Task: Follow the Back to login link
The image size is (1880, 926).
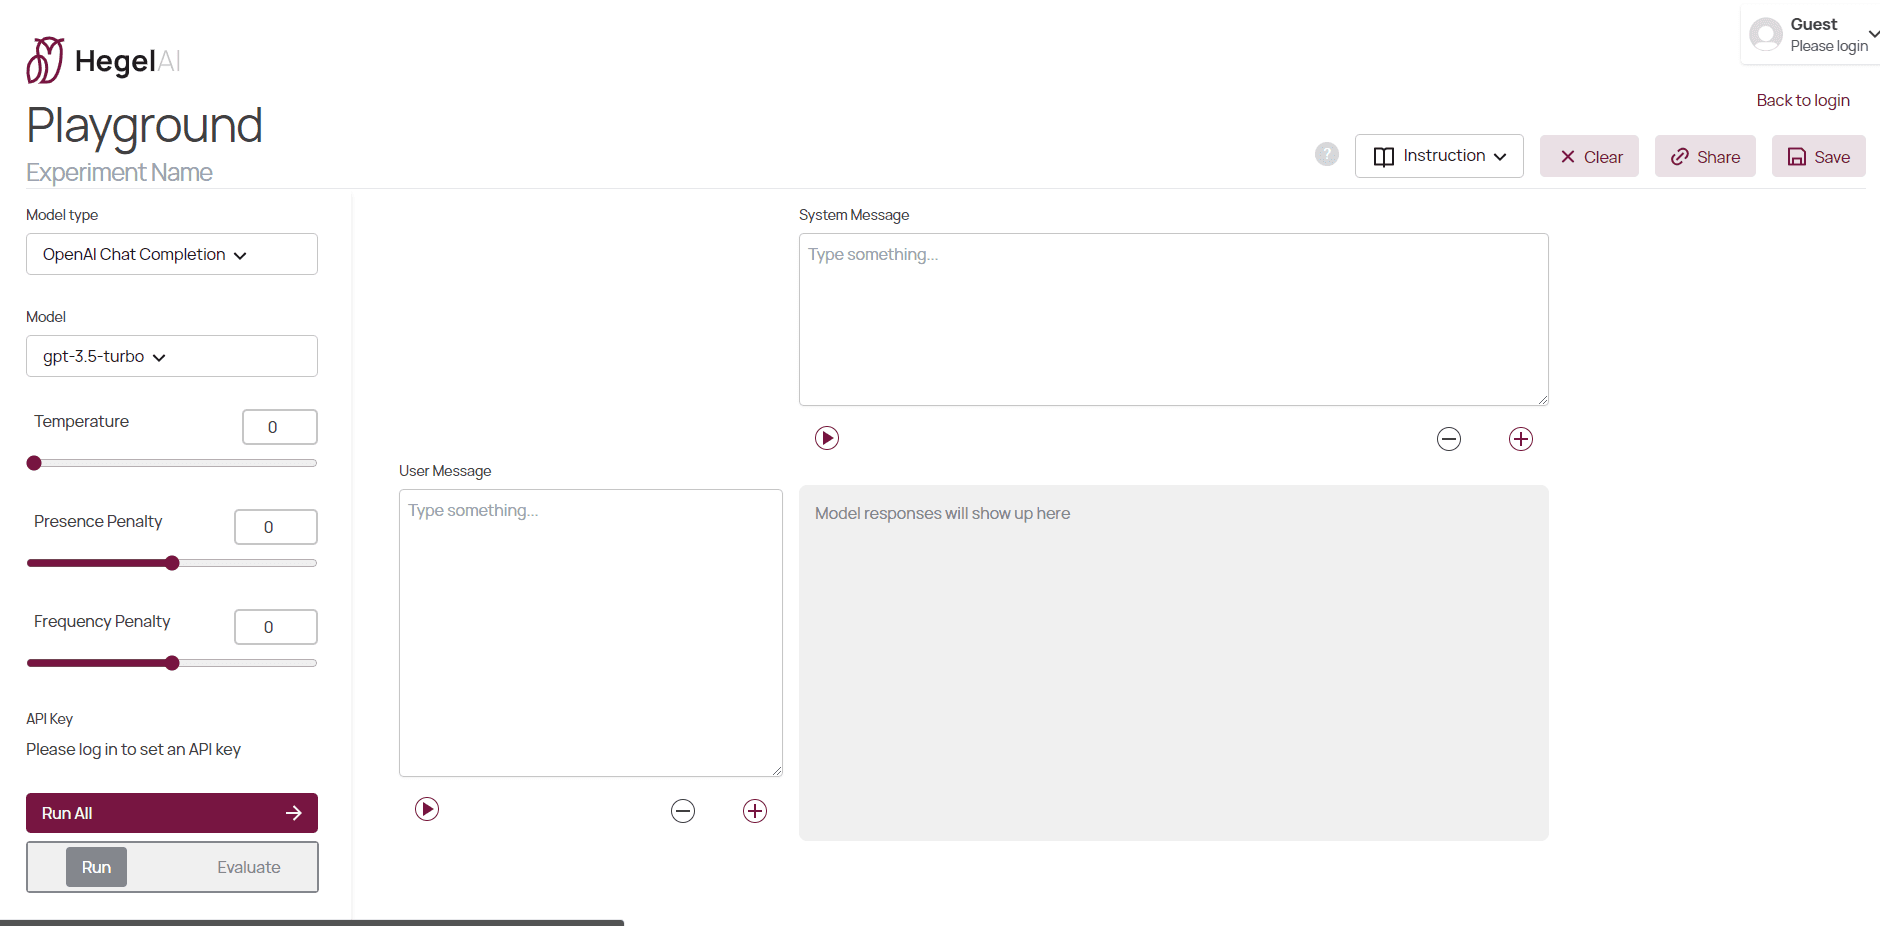Action: pyautogui.click(x=1803, y=100)
